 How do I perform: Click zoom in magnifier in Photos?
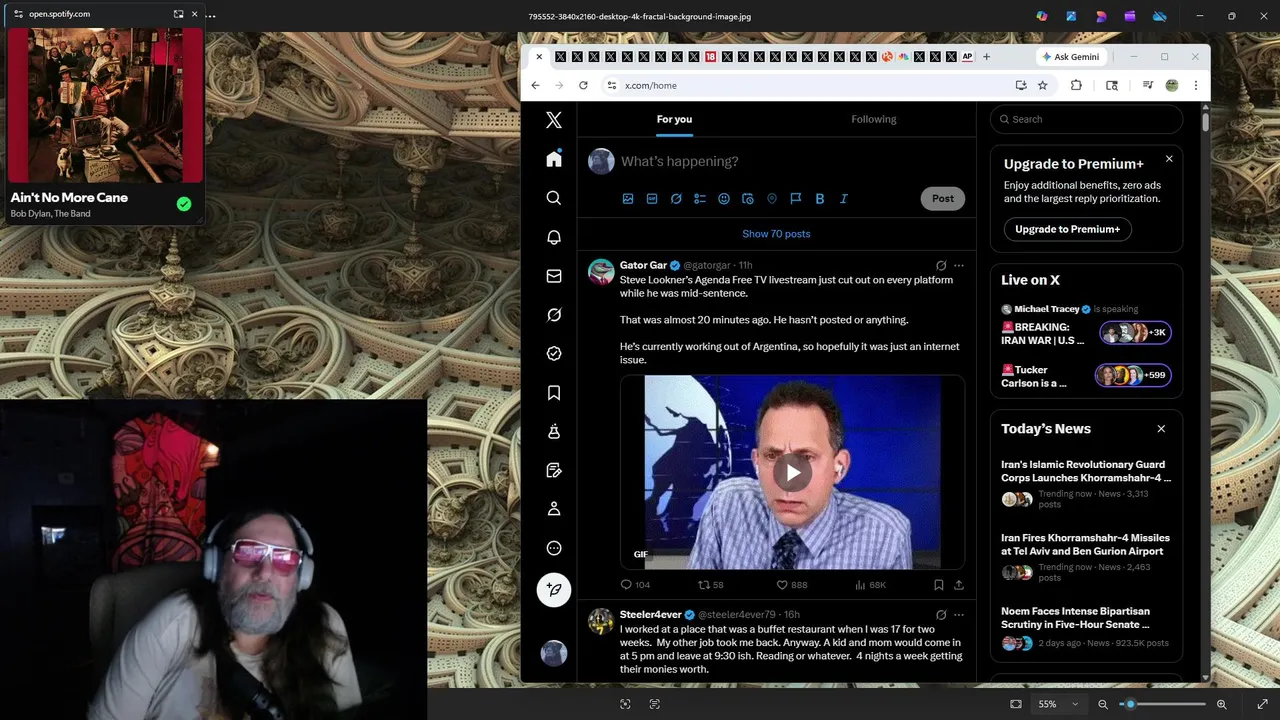coord(1221,704)
